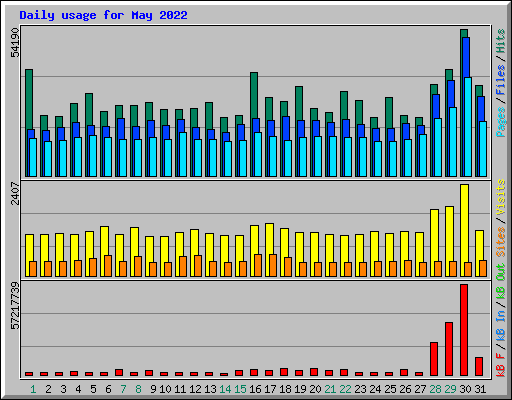Click the cyan Pages bar for day 29
Screen dimensions: 512x400
(453, 142)
